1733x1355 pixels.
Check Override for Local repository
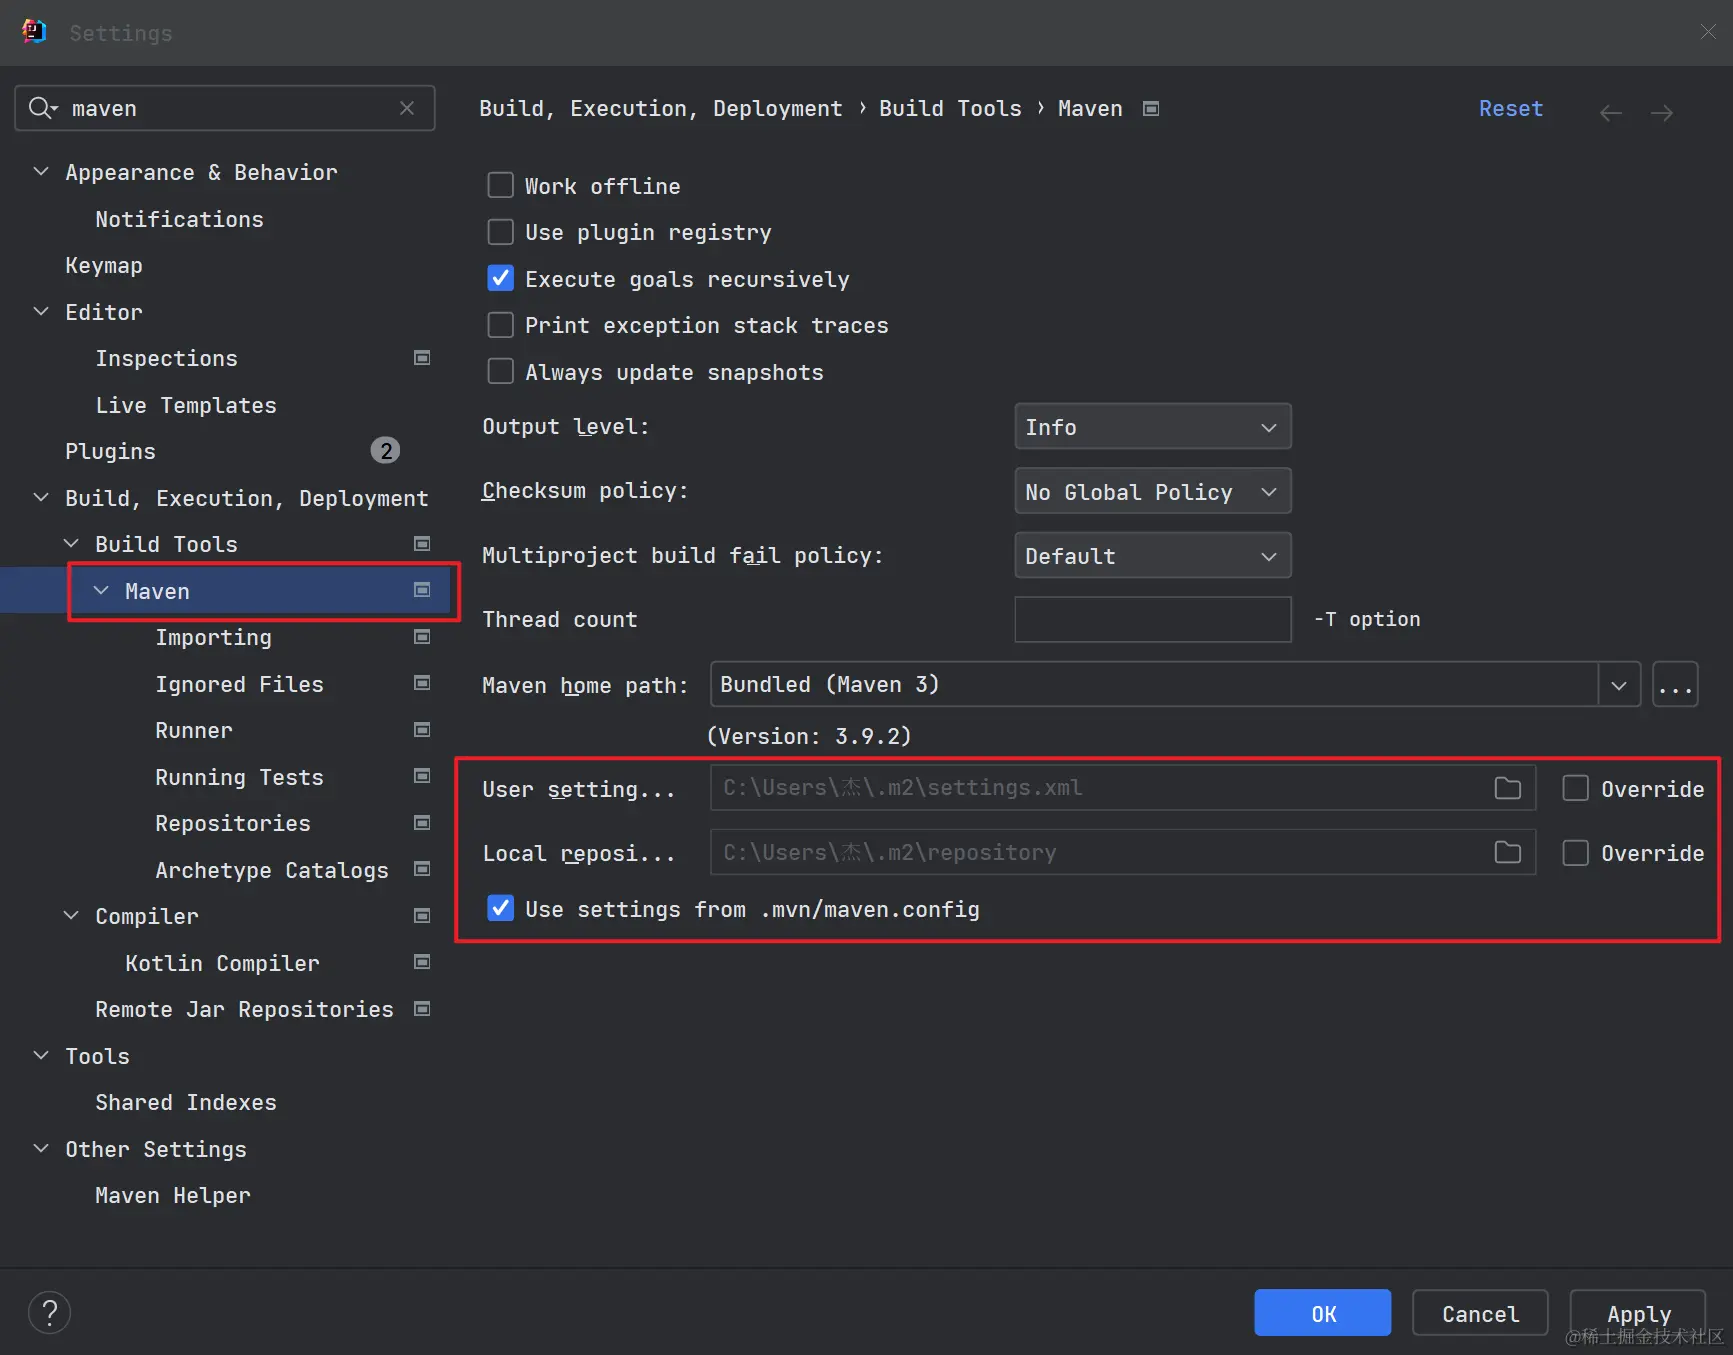(x=1575, y=852)
